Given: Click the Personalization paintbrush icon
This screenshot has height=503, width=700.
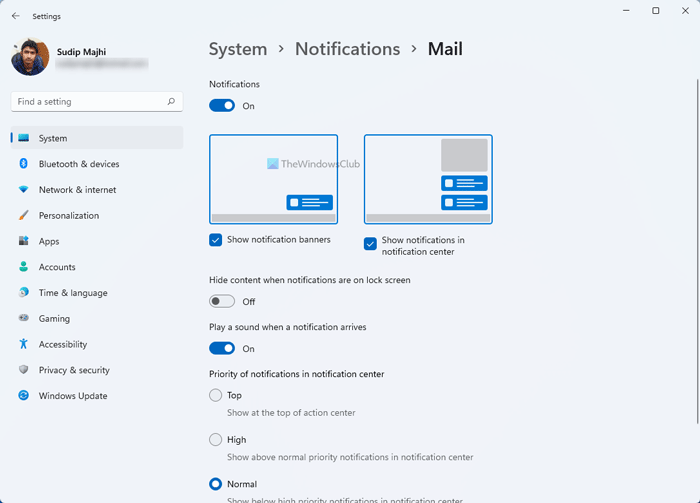Looking at the screenshot, I should [23, 215].
